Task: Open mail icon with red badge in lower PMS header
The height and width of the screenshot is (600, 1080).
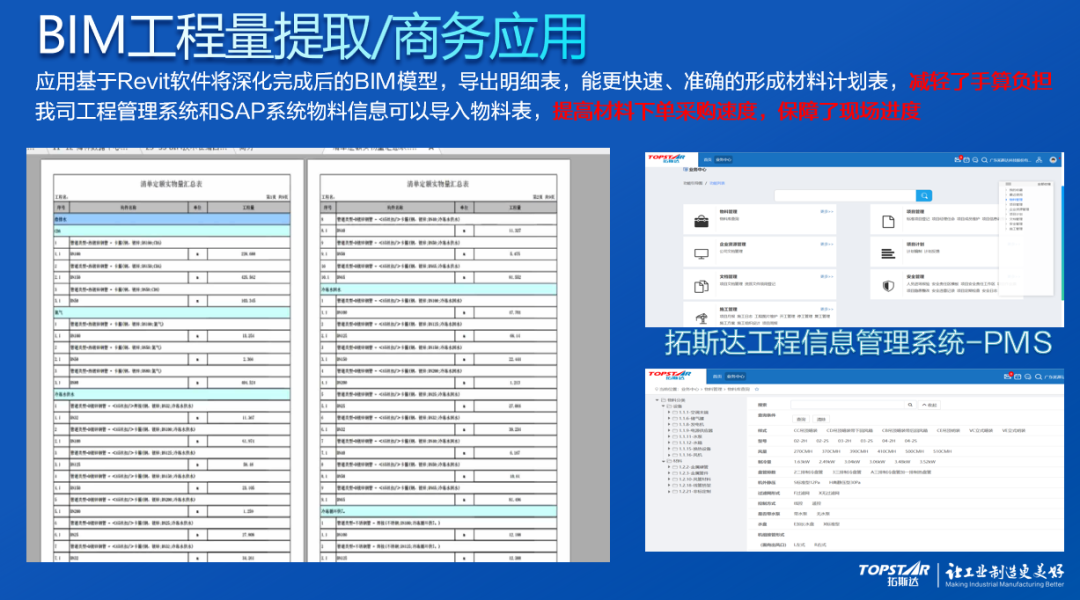Action: [x=1007, y=377]
